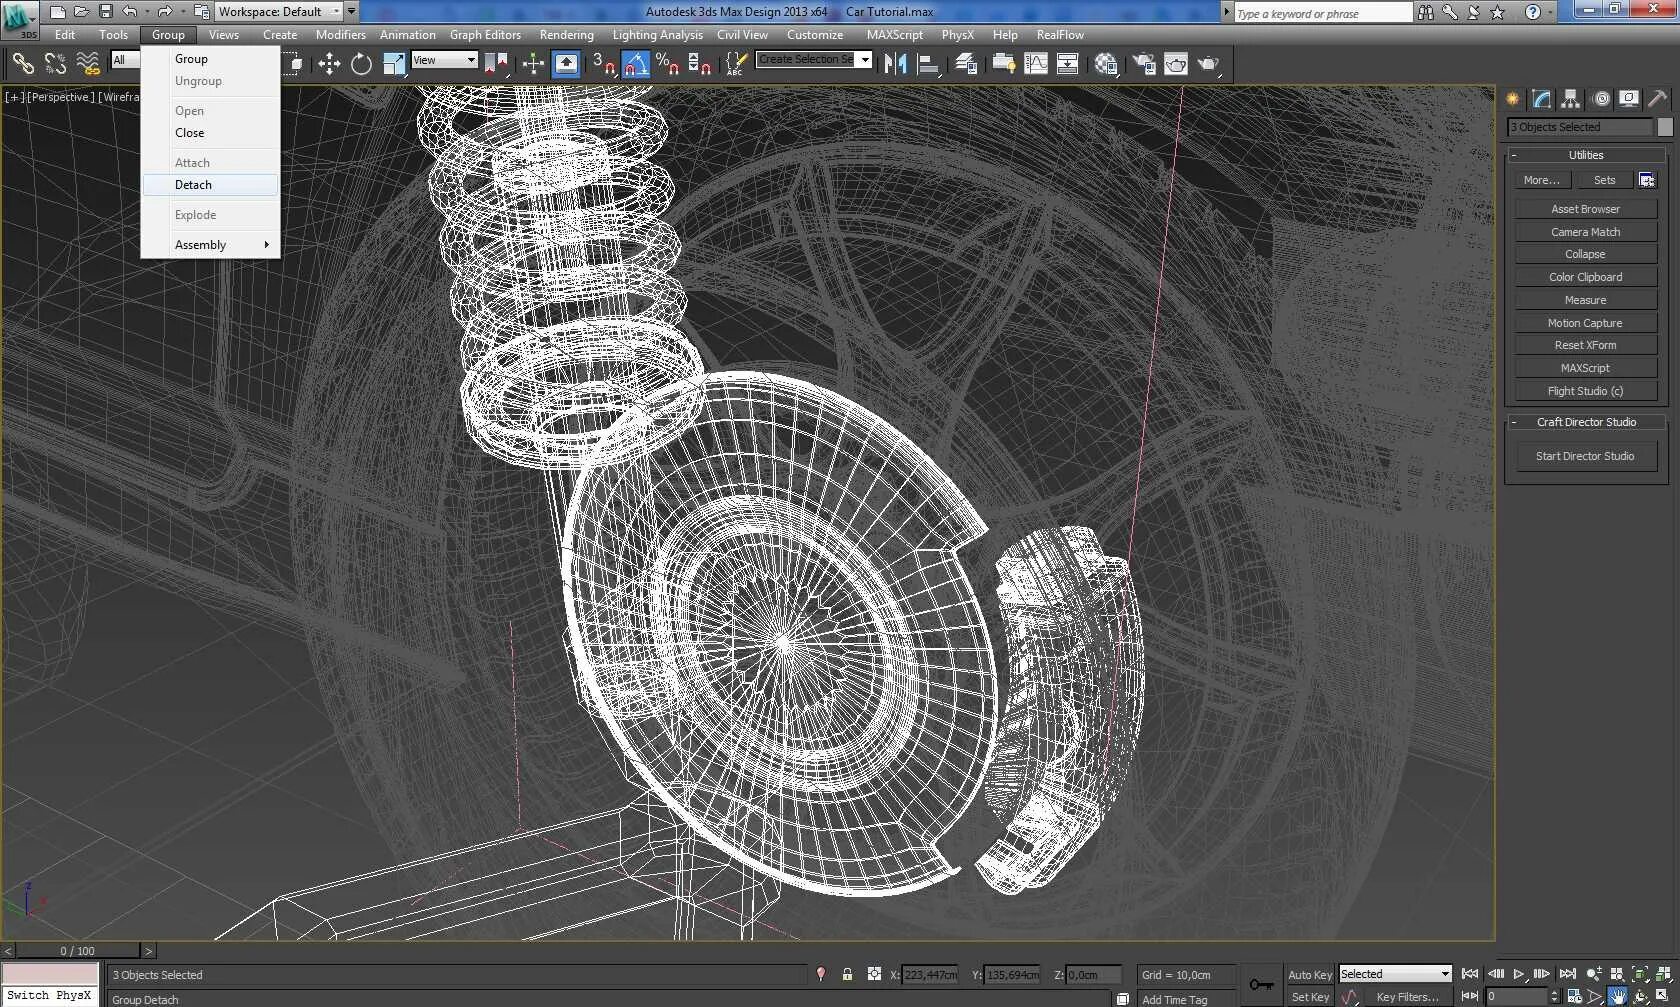Click the Align tool icon
This screenshot has height=1007, width=1680.
[928, 64]
